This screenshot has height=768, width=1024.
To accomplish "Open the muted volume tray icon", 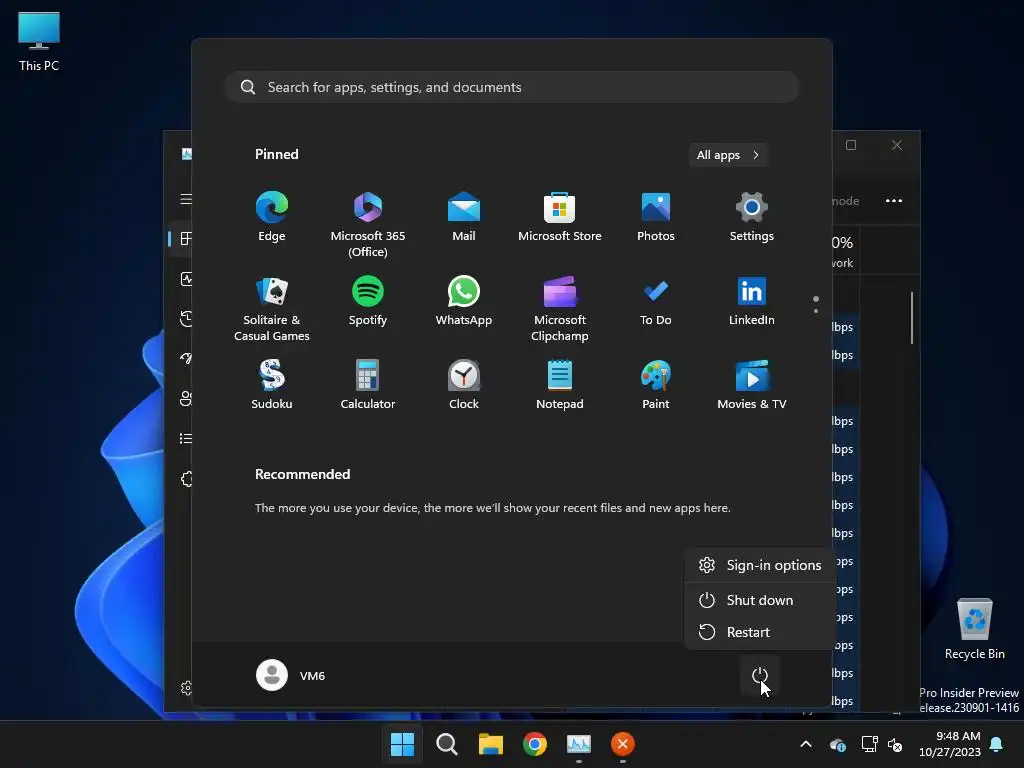I will [x=895, y=744].
